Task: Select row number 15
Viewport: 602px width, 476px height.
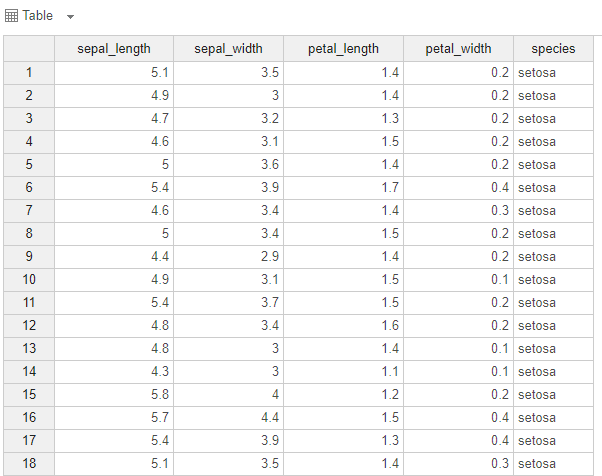Action: pos(29,394)
